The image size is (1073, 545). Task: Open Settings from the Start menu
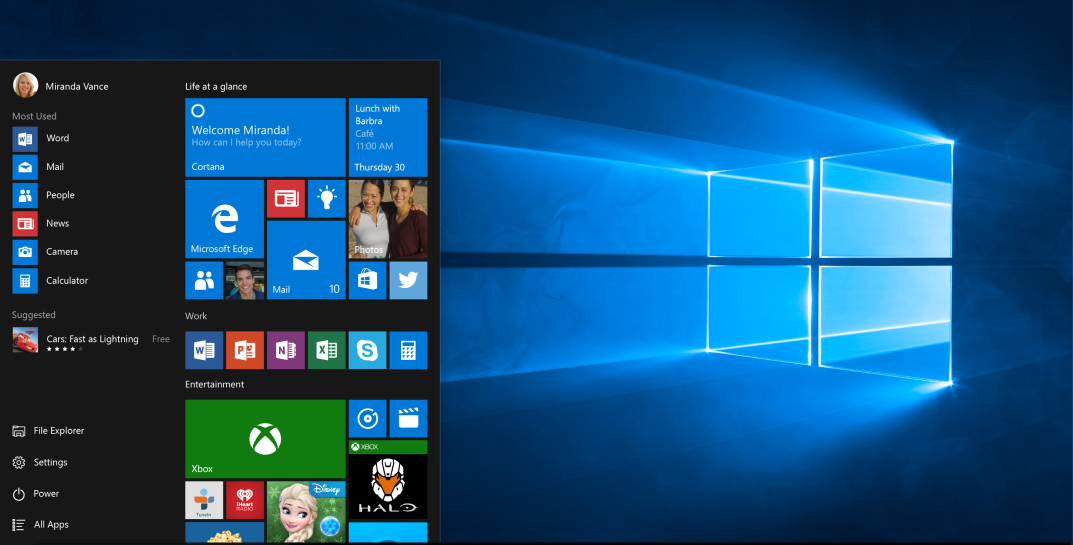click(40, 463)
